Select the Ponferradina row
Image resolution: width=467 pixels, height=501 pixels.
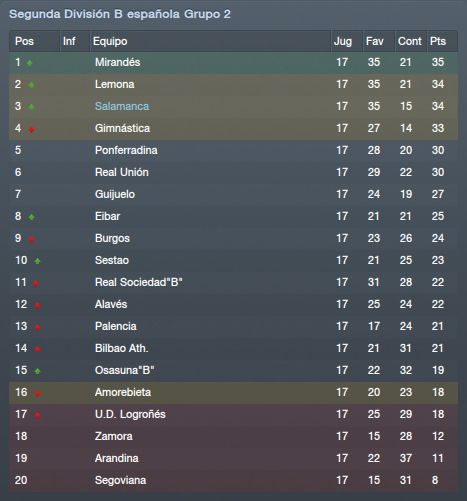233,150
